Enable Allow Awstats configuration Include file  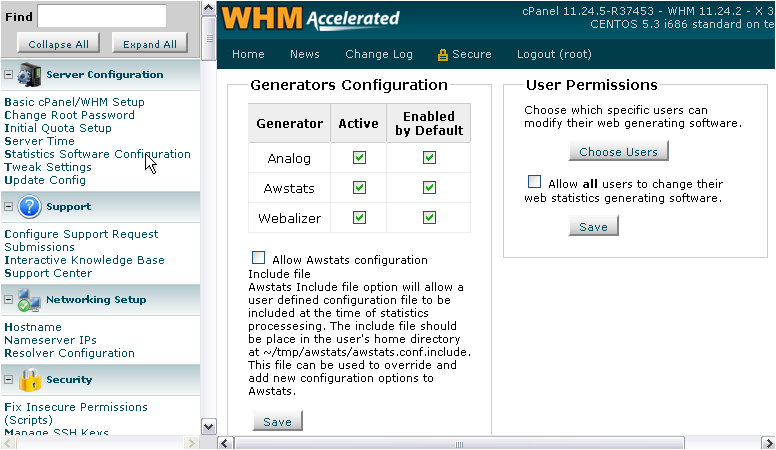[258, 258]
